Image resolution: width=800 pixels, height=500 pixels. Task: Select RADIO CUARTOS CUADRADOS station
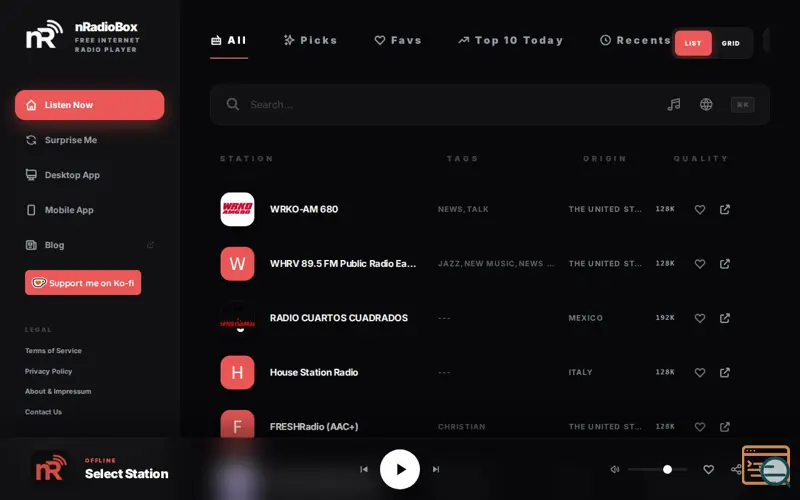(x=339, y=318)
